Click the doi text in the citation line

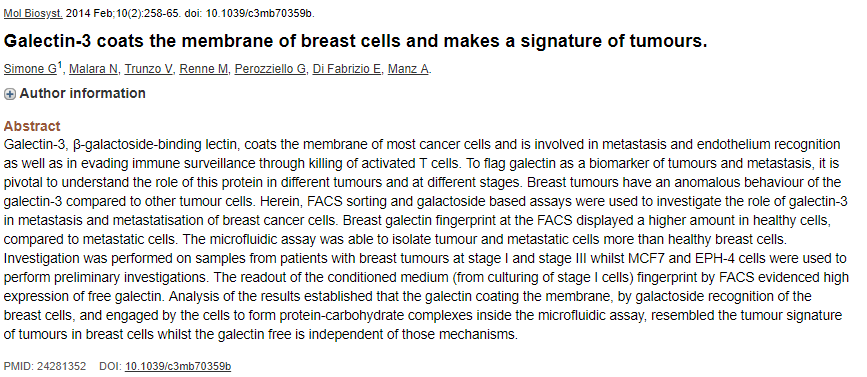click(x=250, y=13)
